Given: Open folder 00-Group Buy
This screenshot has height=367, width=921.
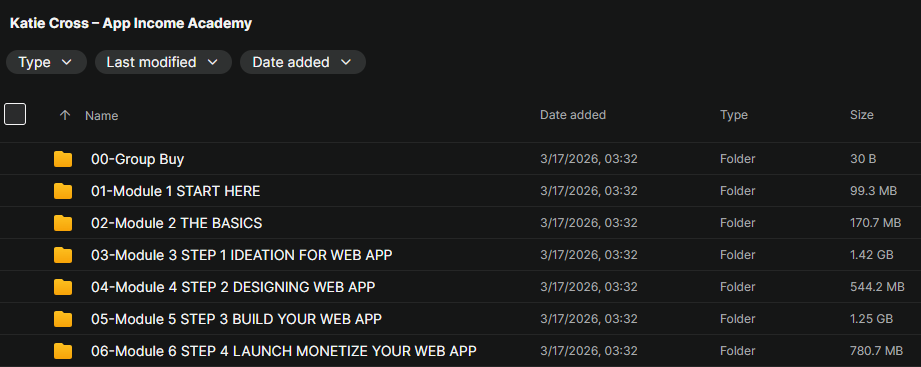Looking at the screenshot, I should point(137,159).
